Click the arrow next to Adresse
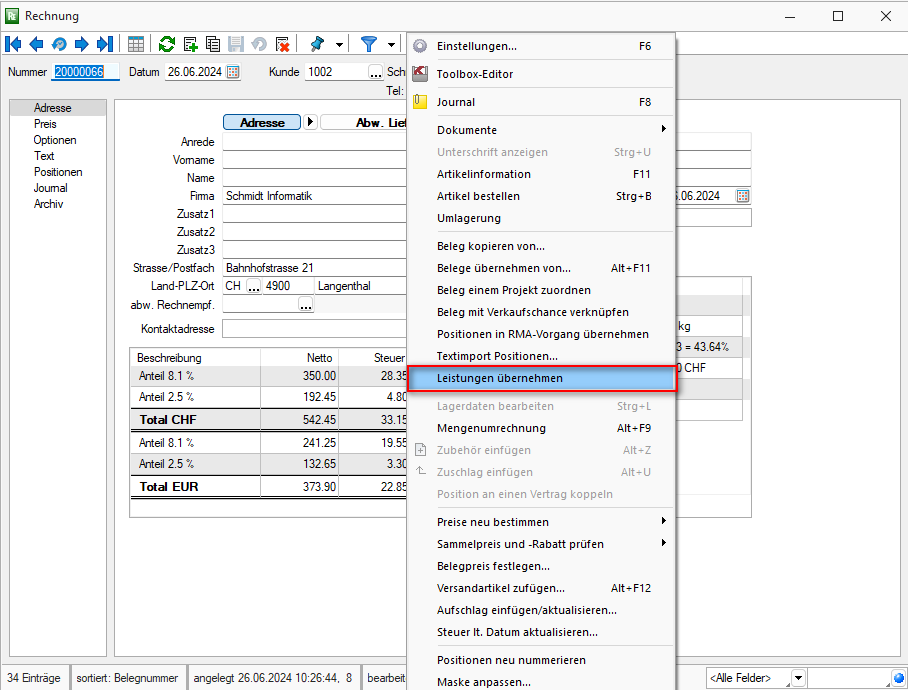 (x=310, y=122)
